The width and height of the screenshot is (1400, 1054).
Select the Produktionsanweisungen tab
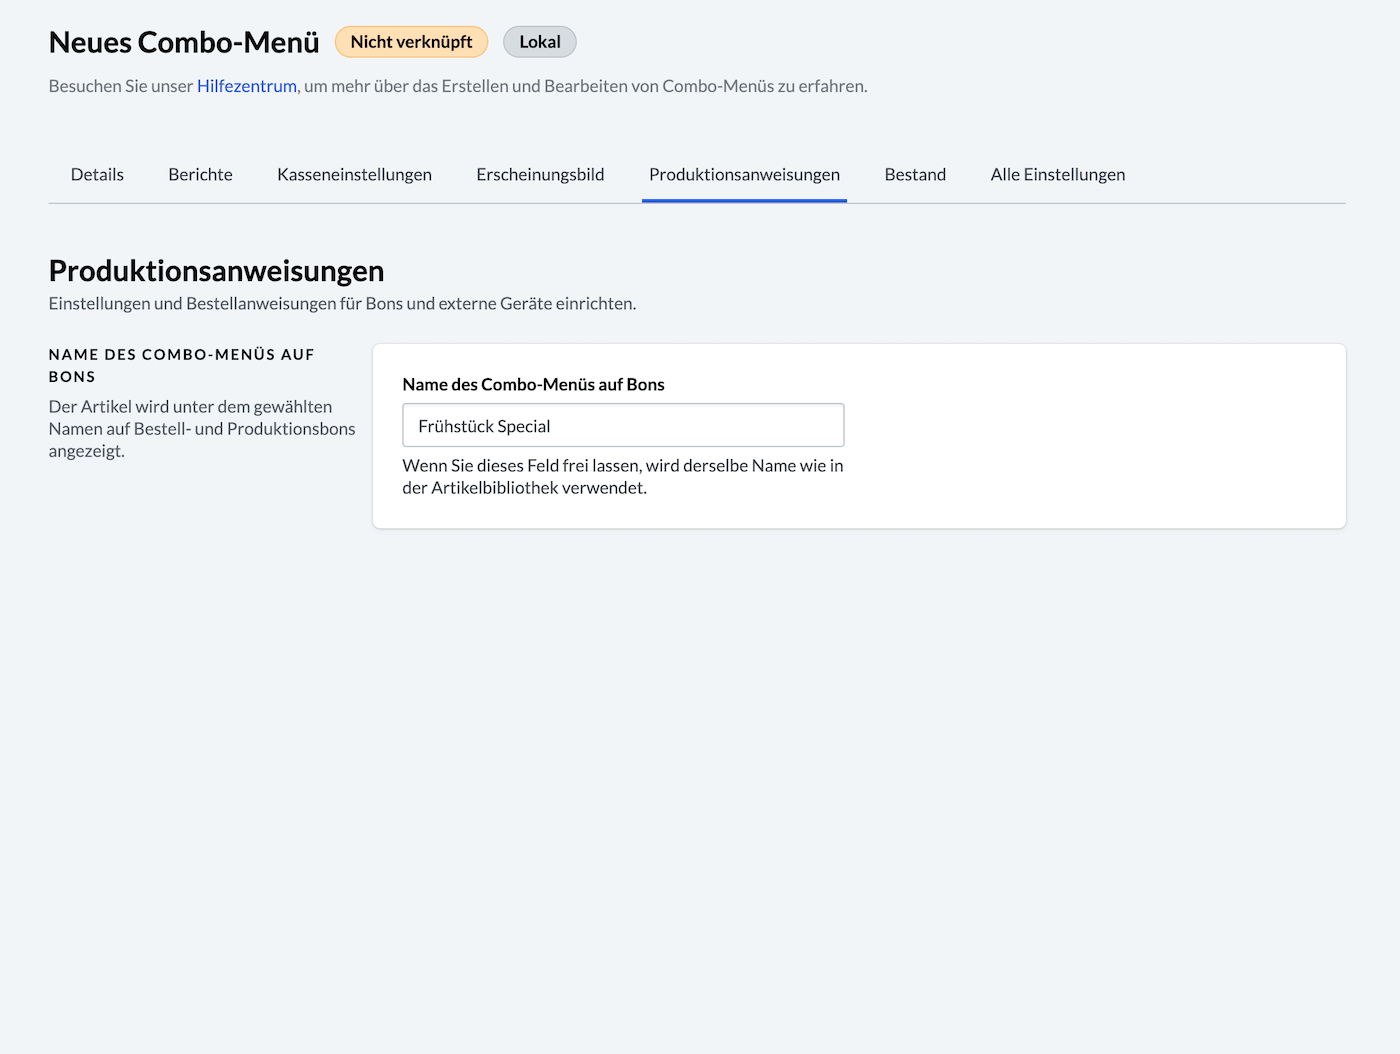pyautogui.click(x=744, y=174)
